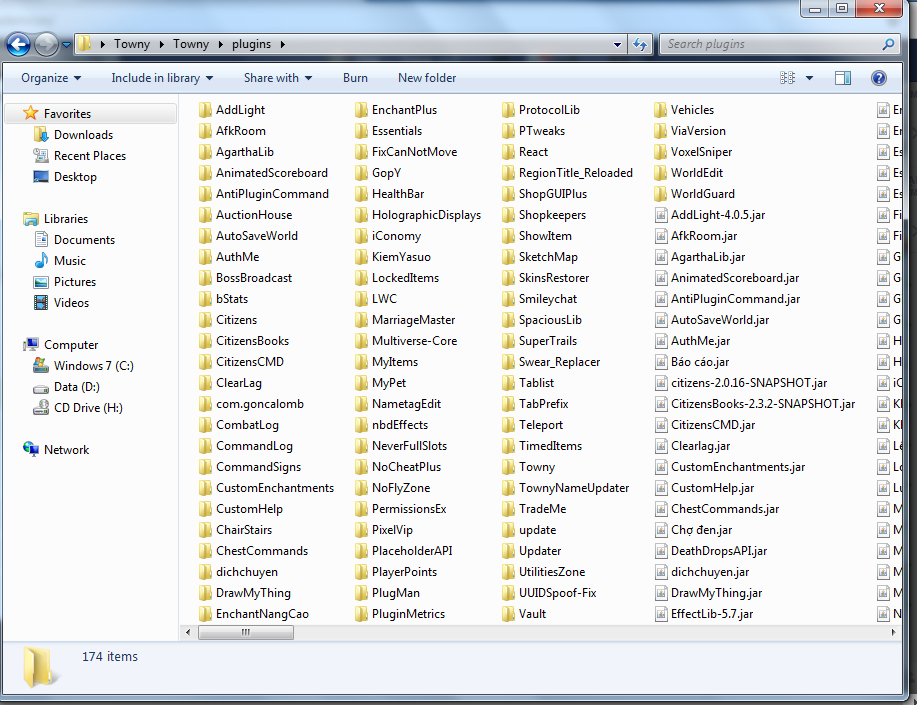The height and width of the screenshot is (705, 917).
Task: Select the Báo cáo.jar file
Action: 692,362
